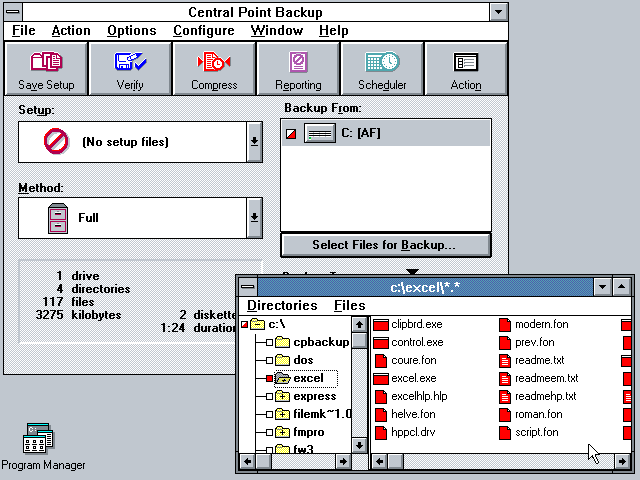Click file list scroll right arrow

tap(622, 462)
